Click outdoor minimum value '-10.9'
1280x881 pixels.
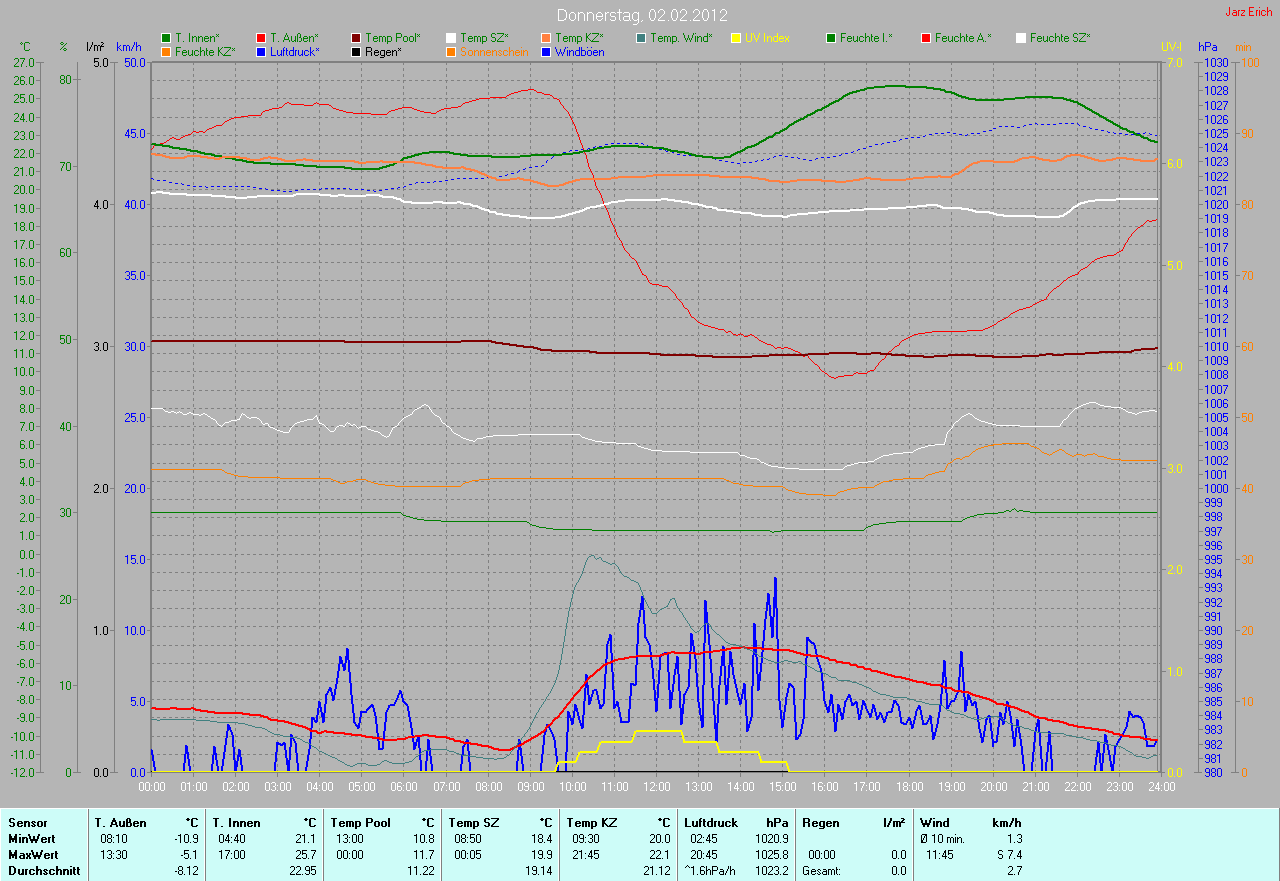[x=185, y=839]
